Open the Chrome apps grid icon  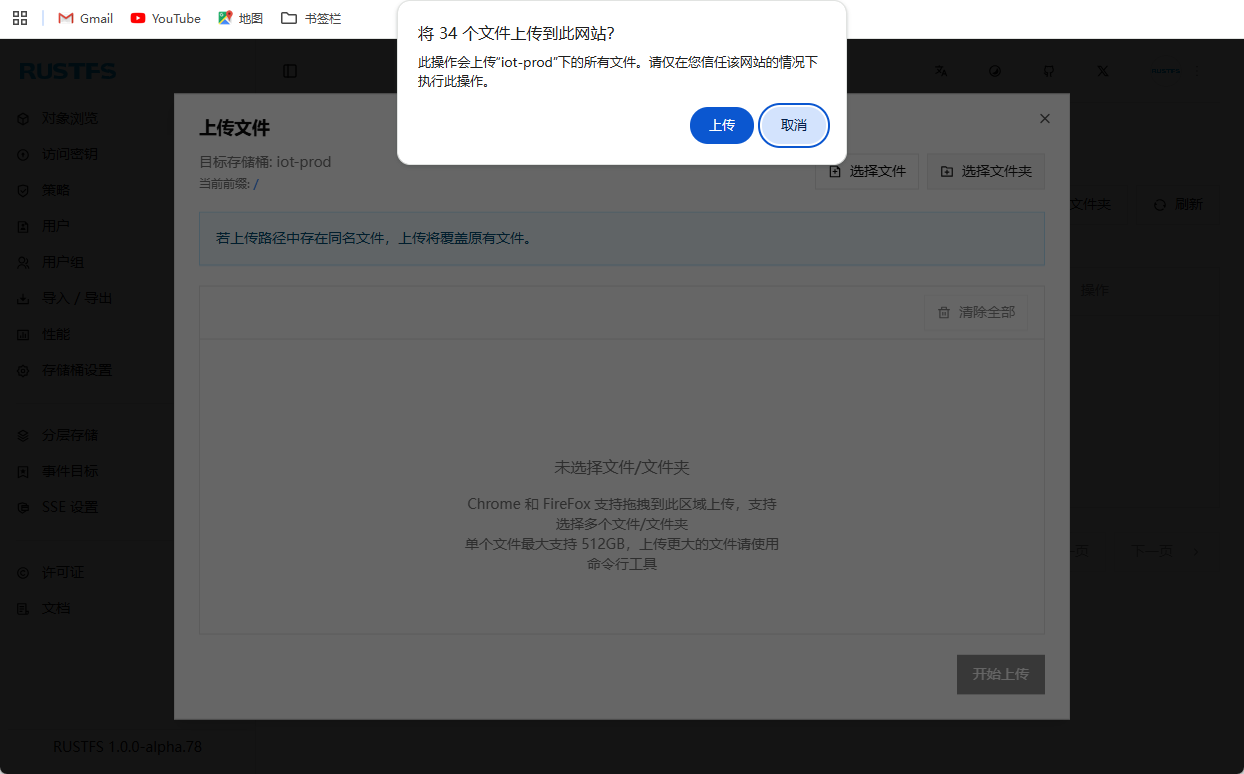(x=20, y=18)
